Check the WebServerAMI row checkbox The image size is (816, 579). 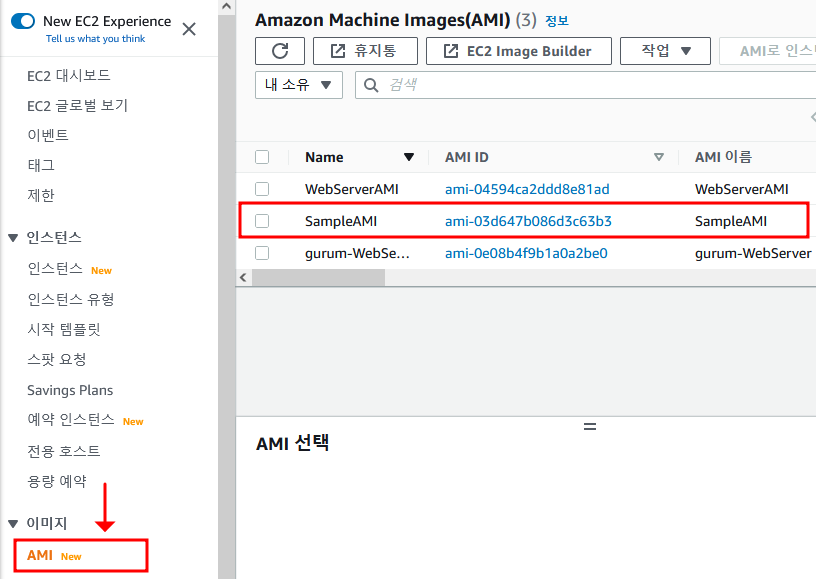point(262,189)
